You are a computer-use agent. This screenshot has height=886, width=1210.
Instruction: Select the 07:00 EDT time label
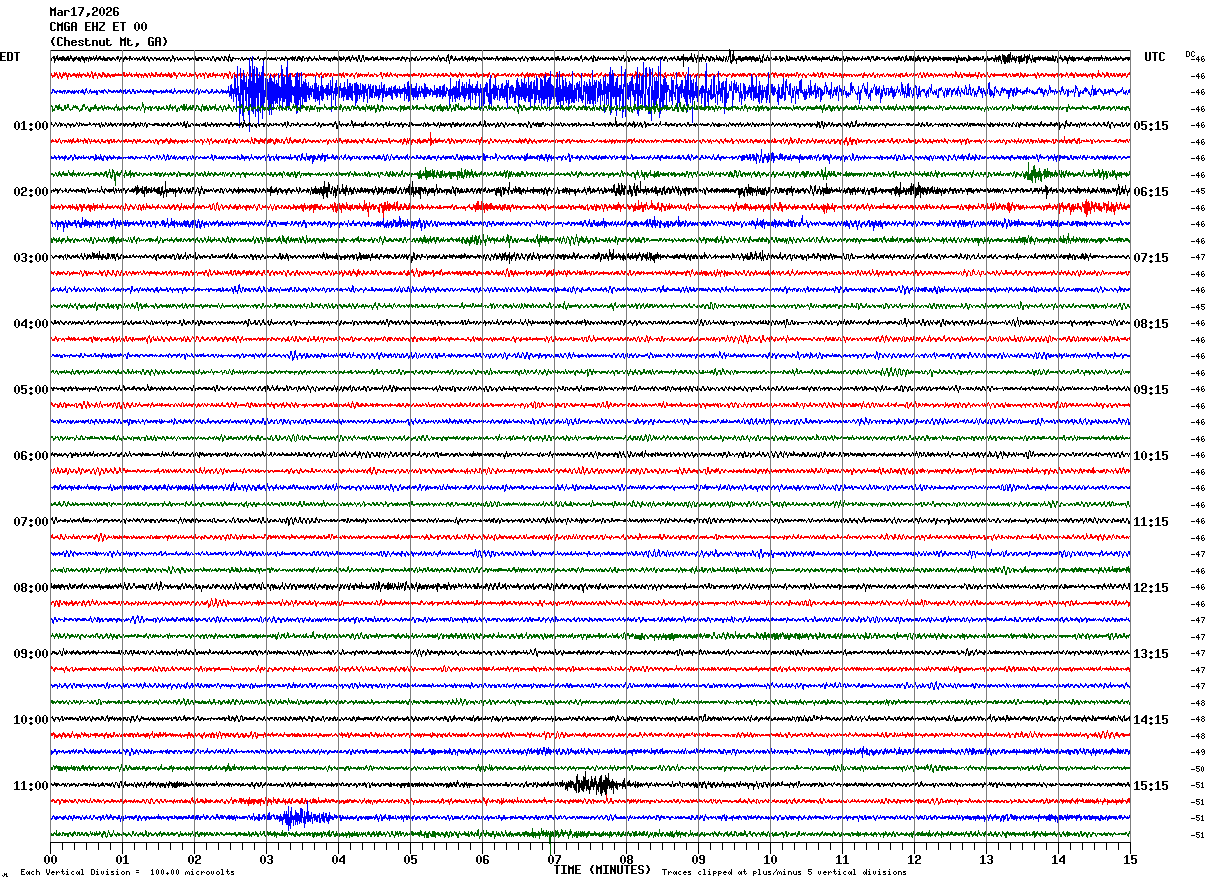(x=31, y=522)
